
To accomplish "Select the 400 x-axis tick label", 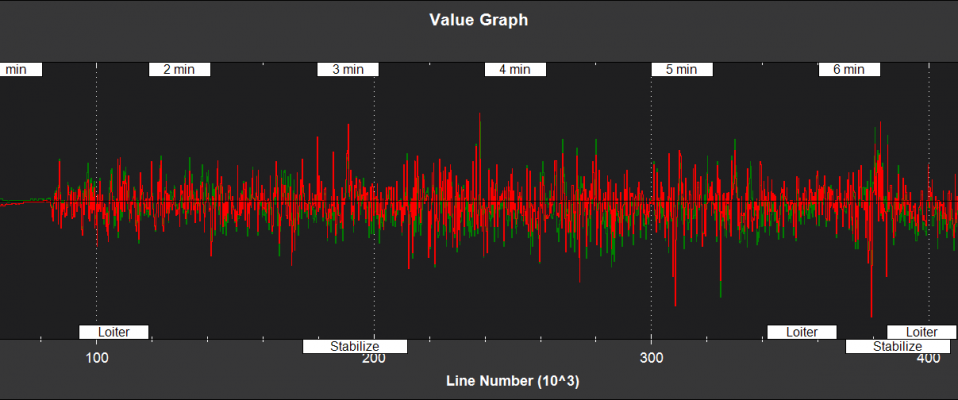I will [929, 359].
